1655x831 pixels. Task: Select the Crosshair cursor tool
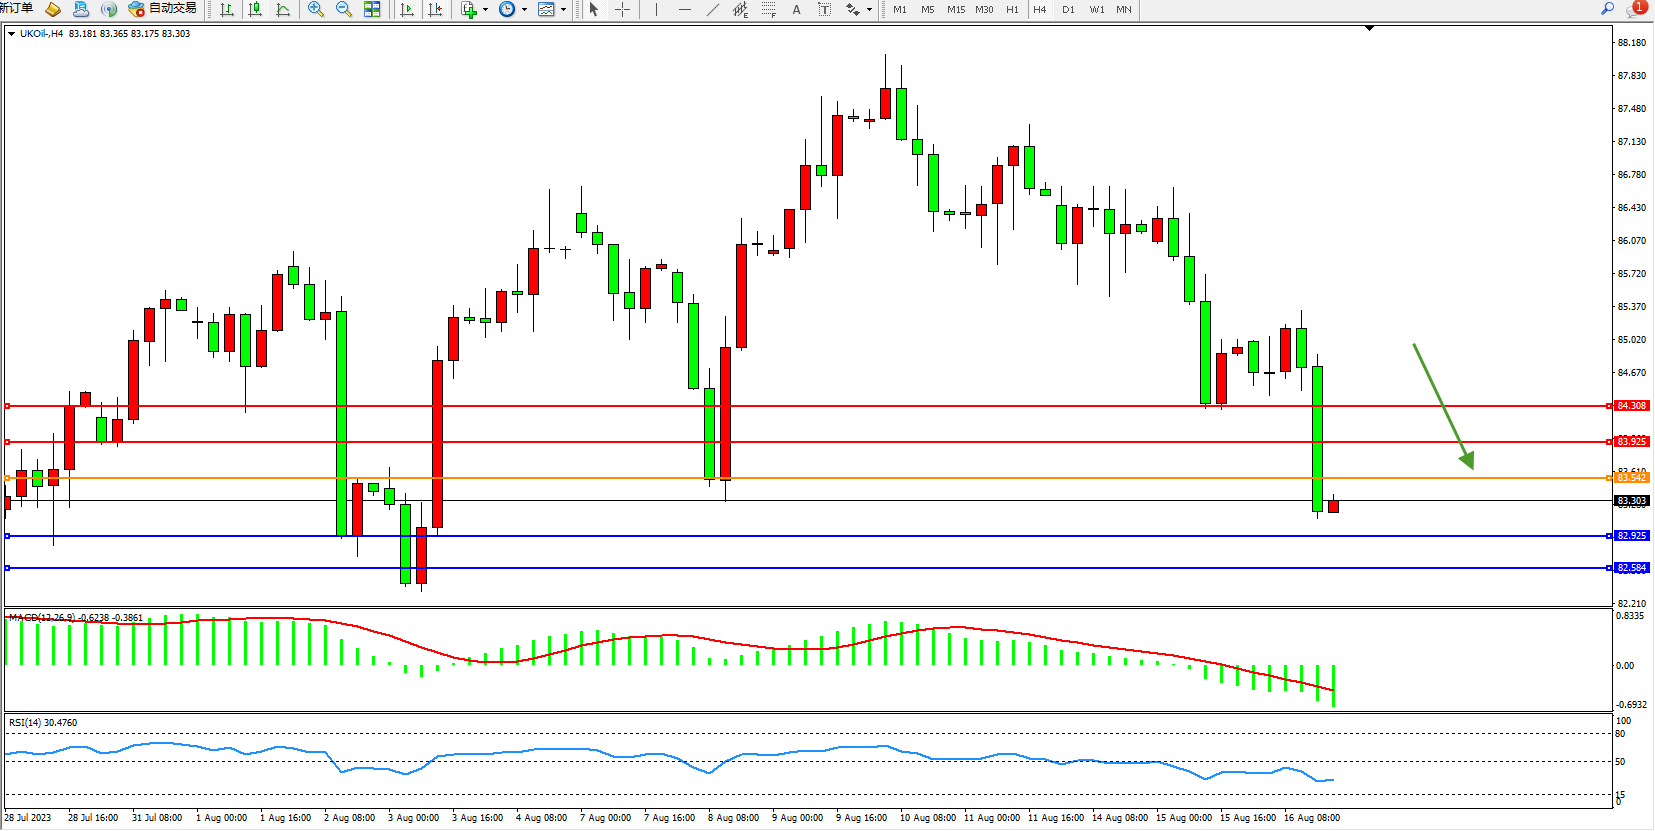tap(622, 9)
